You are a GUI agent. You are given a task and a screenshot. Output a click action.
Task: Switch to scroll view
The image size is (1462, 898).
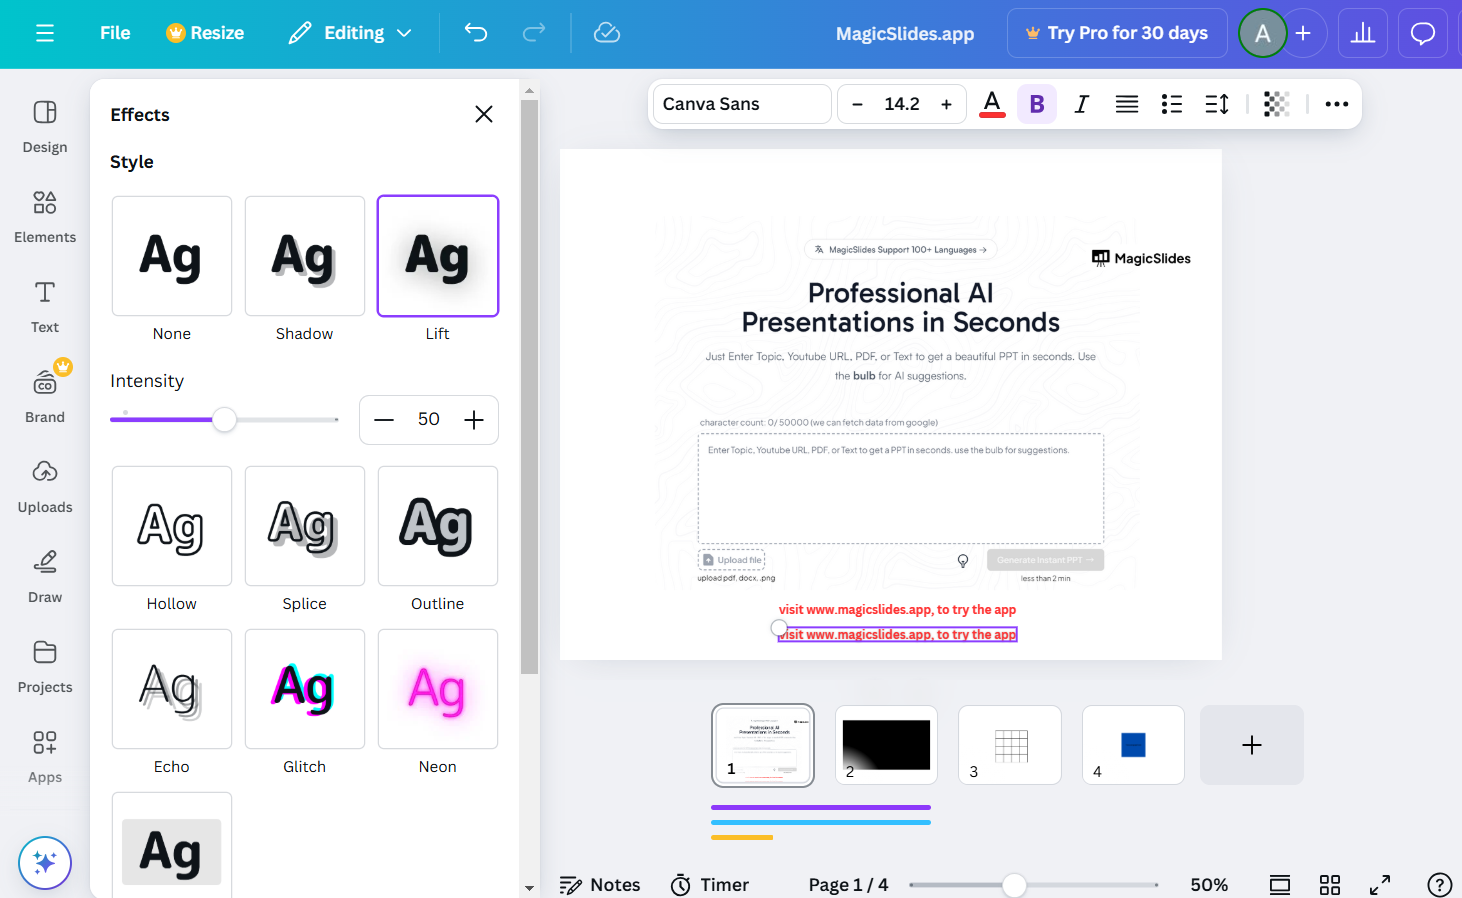(x=1280, y=885)
